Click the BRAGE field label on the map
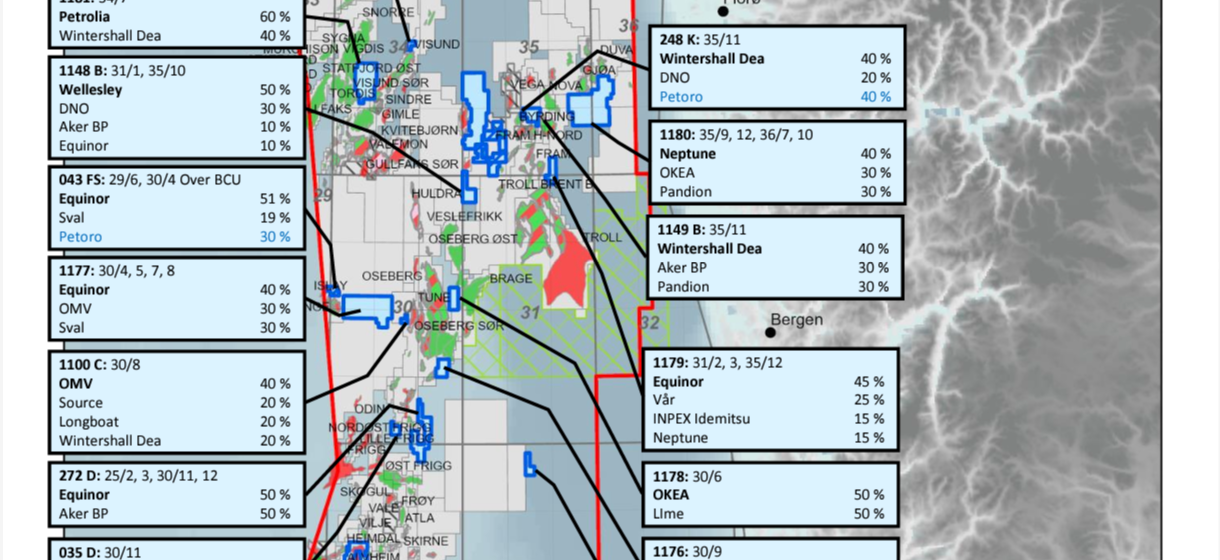The width and height of the screenshot is (1220, 560). [x=510, y=279]
